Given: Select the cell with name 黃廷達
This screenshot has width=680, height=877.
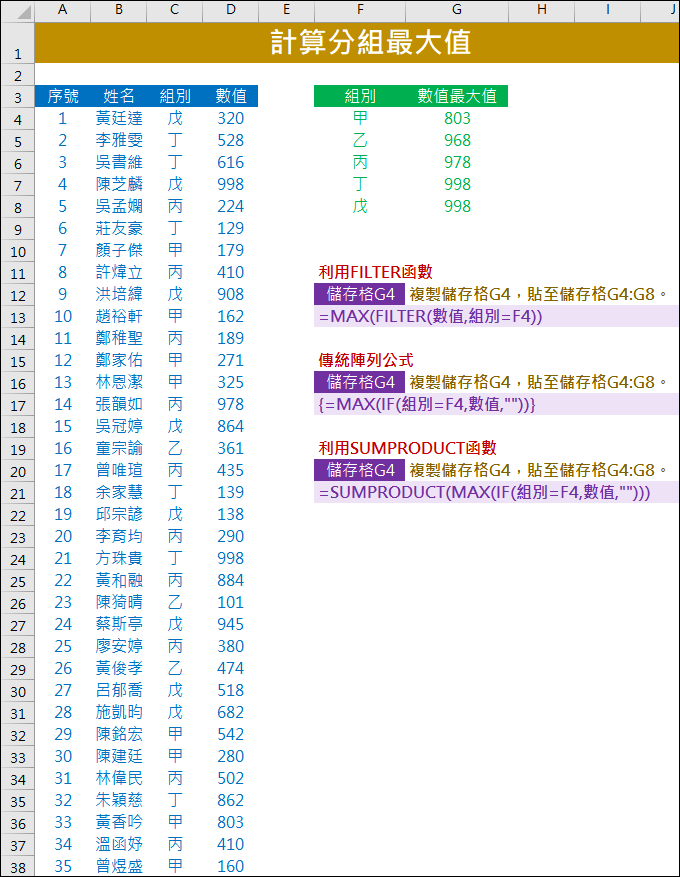Looking at the screenshot, I should [x=119, y=118].
